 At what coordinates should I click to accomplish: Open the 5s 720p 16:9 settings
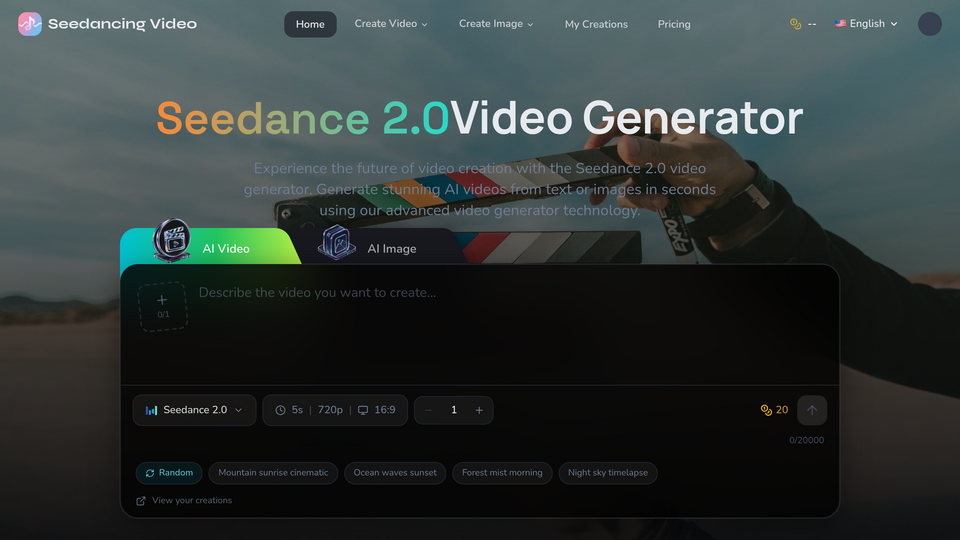335,410
